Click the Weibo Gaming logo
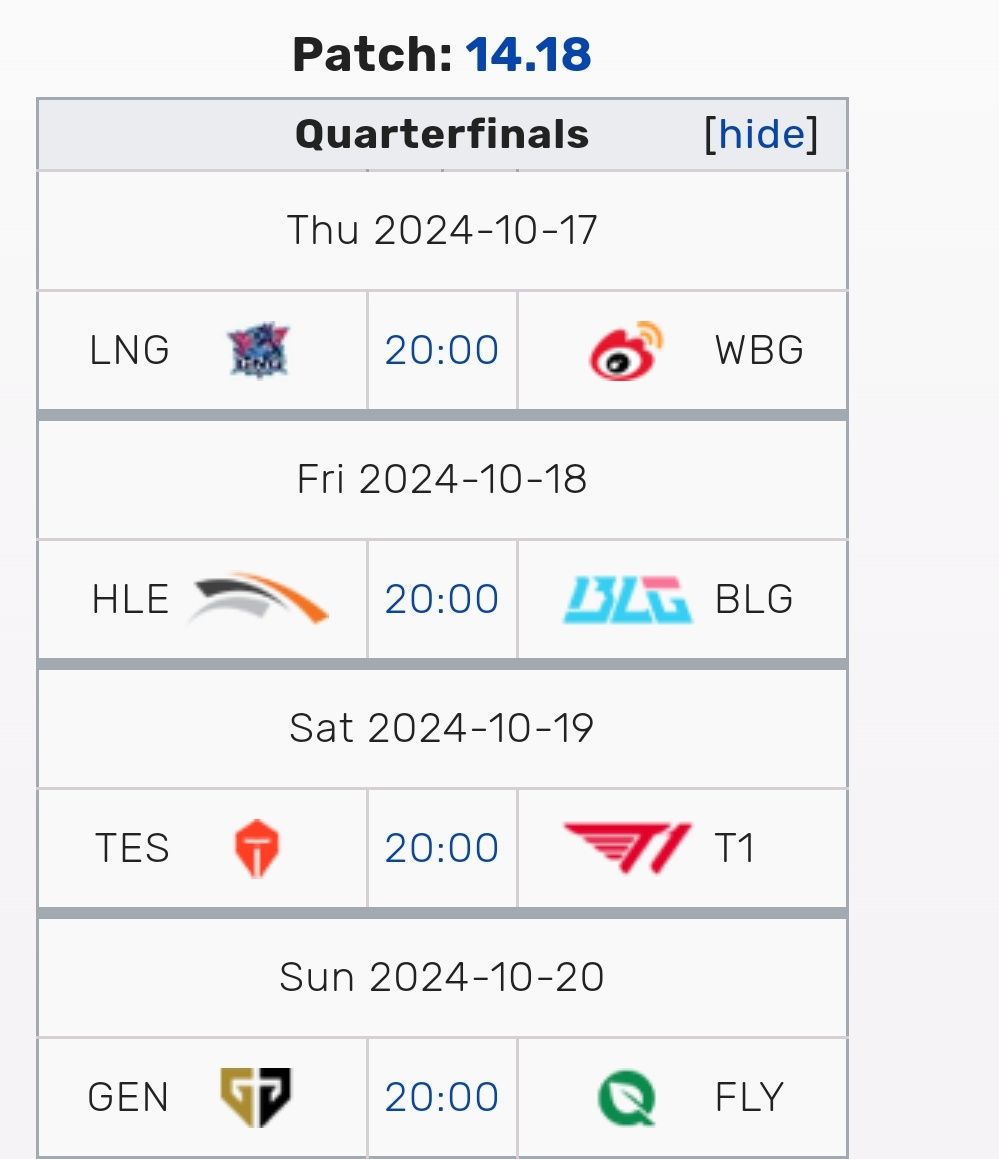 coord(626,351)
